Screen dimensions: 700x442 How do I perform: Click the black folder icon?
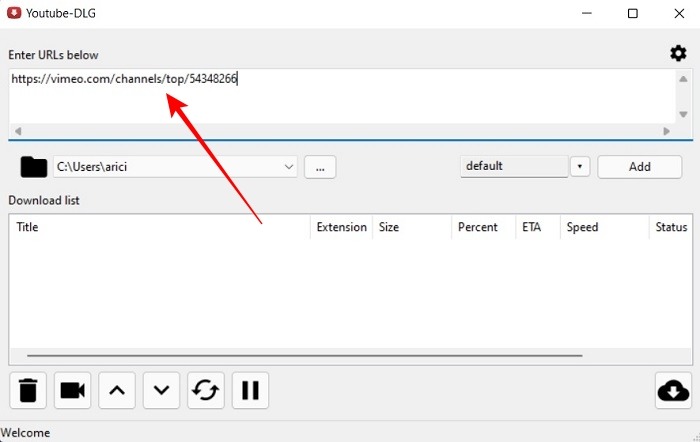[x=34, y=167]
